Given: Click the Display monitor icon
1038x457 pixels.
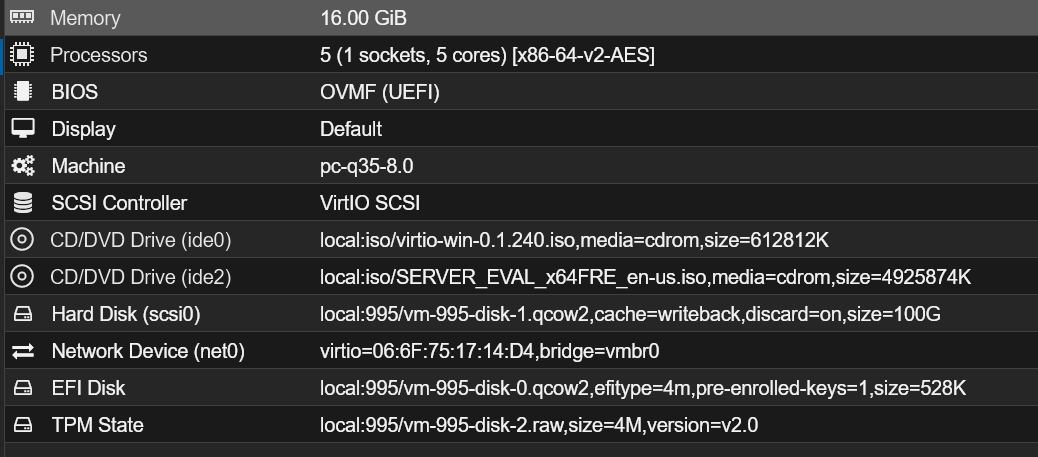Looking at the screenshot, I should (x=22, y=129).
